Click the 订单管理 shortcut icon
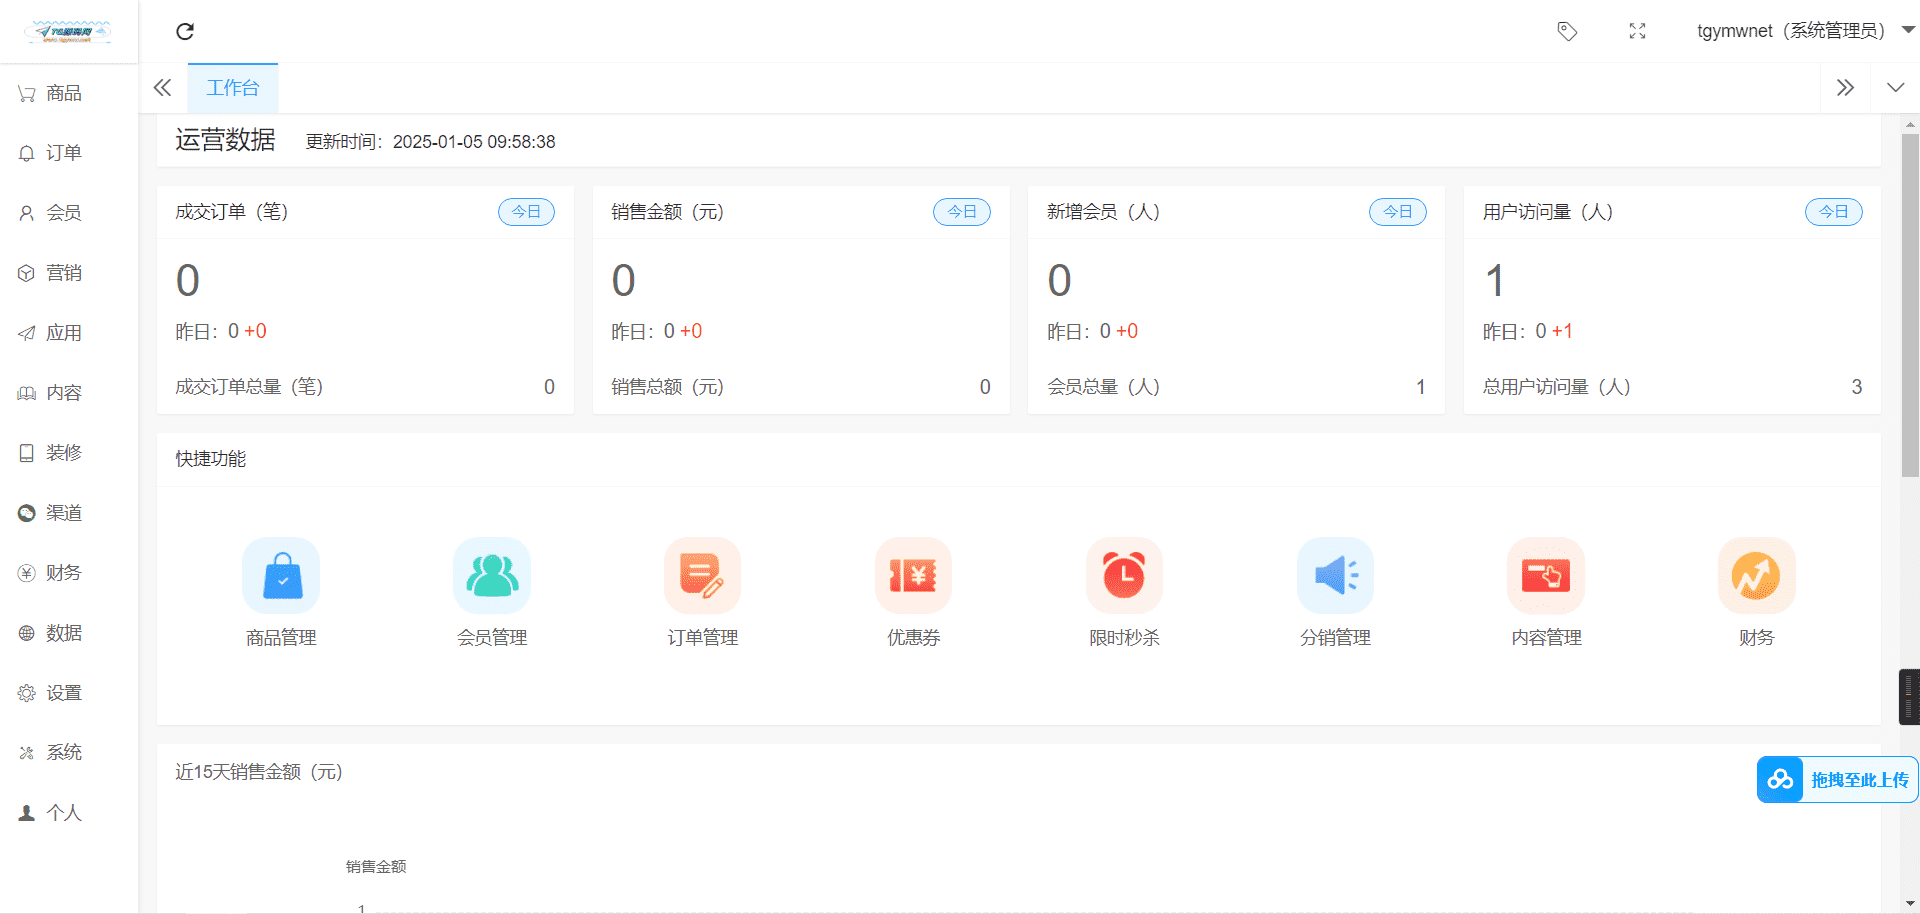The image size is (1920, 914). click(702, 576)
